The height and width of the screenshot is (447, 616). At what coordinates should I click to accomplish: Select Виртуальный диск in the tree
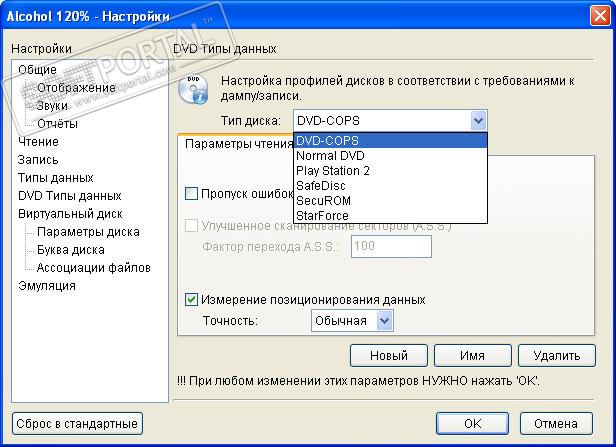[x=70, y=214]
